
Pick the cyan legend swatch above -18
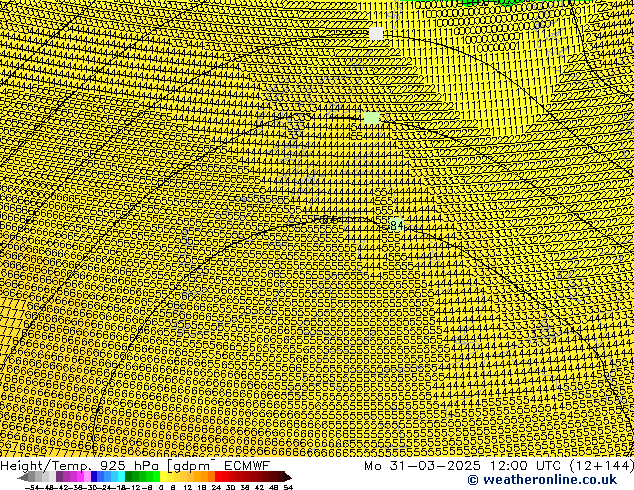[121, 477]
